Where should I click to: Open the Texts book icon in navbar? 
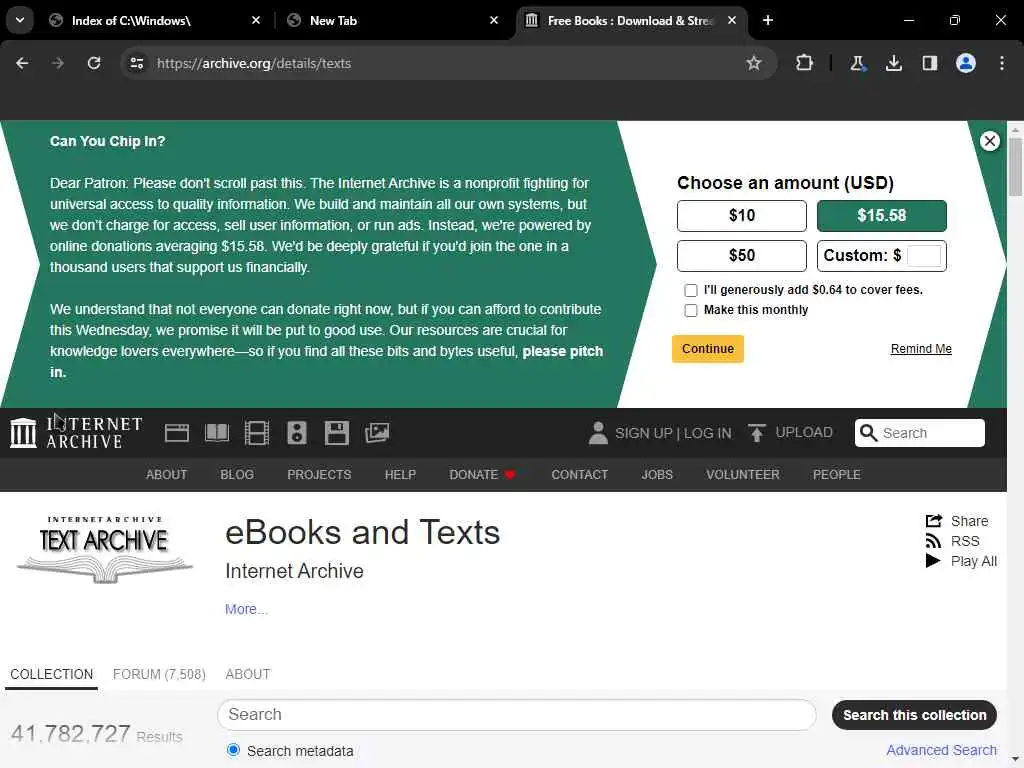[217, 433]
